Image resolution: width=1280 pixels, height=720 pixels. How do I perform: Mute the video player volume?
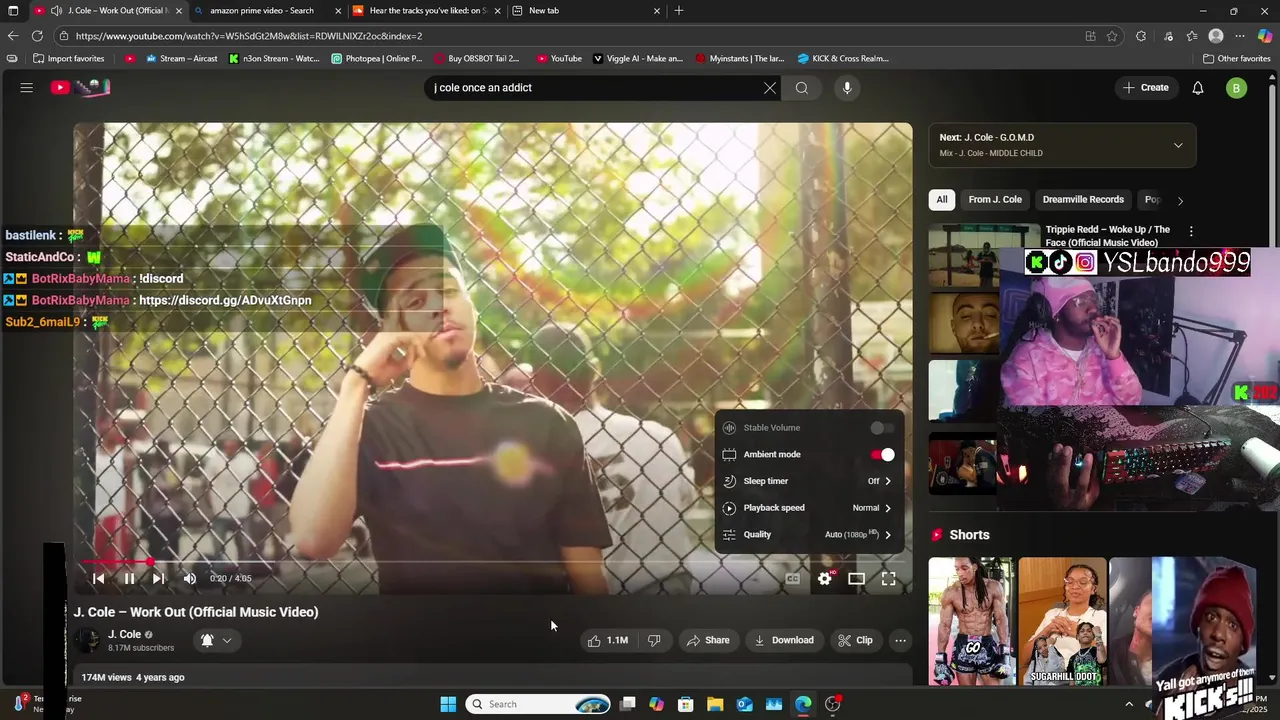coord(190,578)
